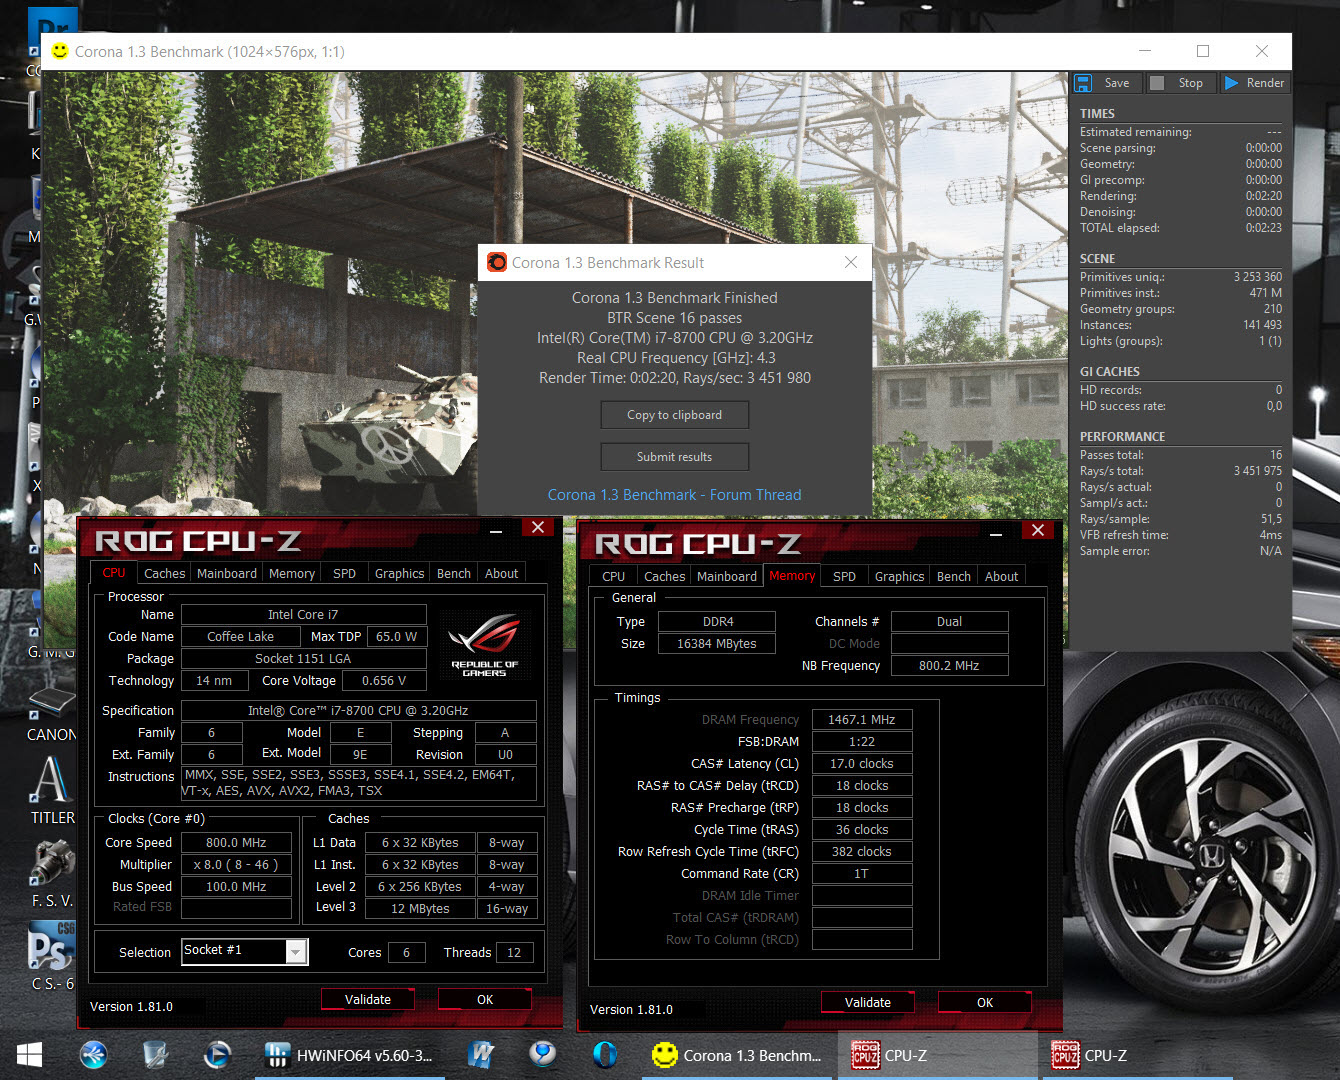Switch to Corona 1.3 Benchmark in taskbar
The image size is (1340, 1080).
(x=736, y=1055)
